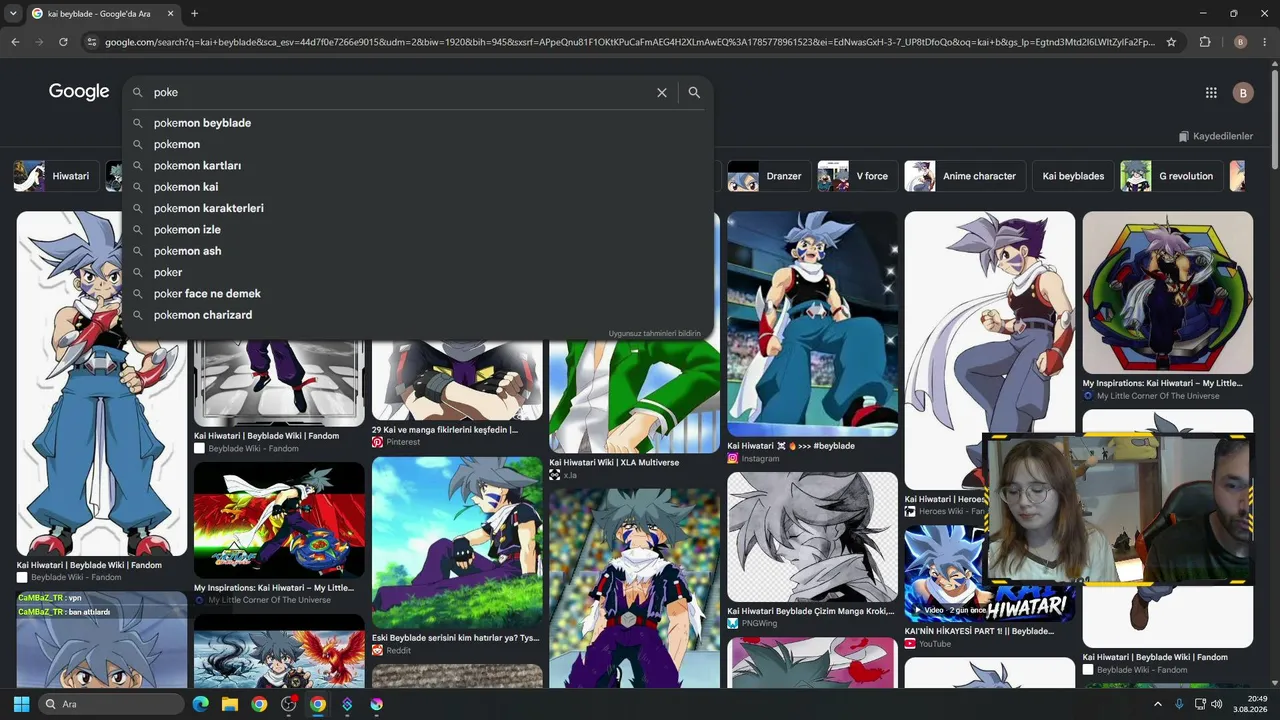Open 'Kai Hiwatari Beyblade Çizim Manga Kroki' result
The height and width of the screenshot is (720, 1280).
(810, 611)
